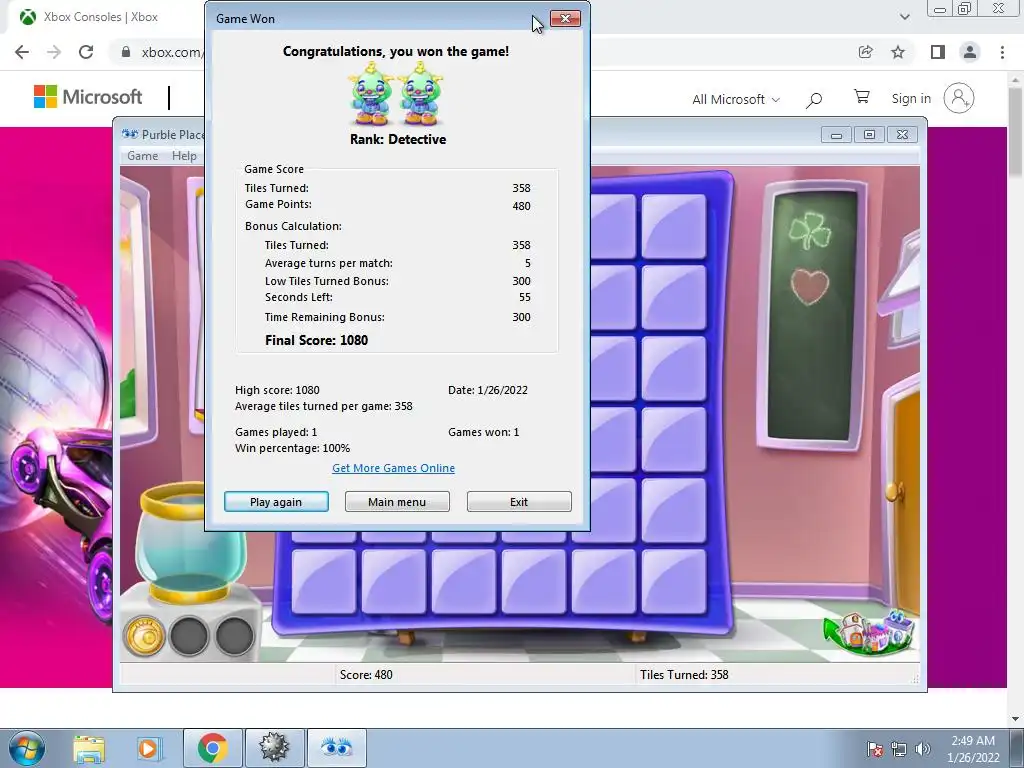Click the Play again button

tap(276, 502)
